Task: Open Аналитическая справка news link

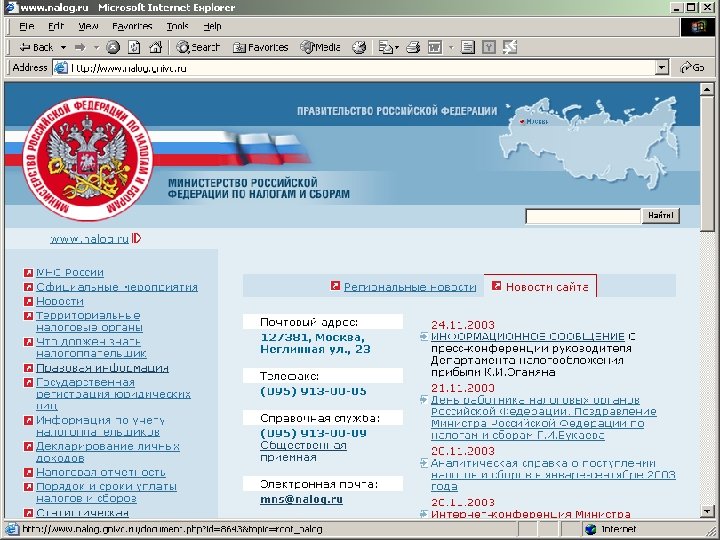Action: (553, 475)
